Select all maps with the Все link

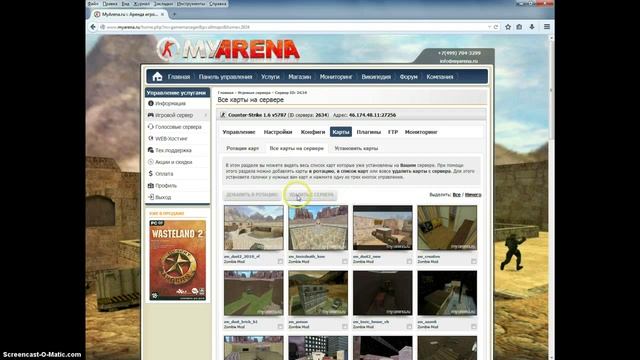coord(456,195)
